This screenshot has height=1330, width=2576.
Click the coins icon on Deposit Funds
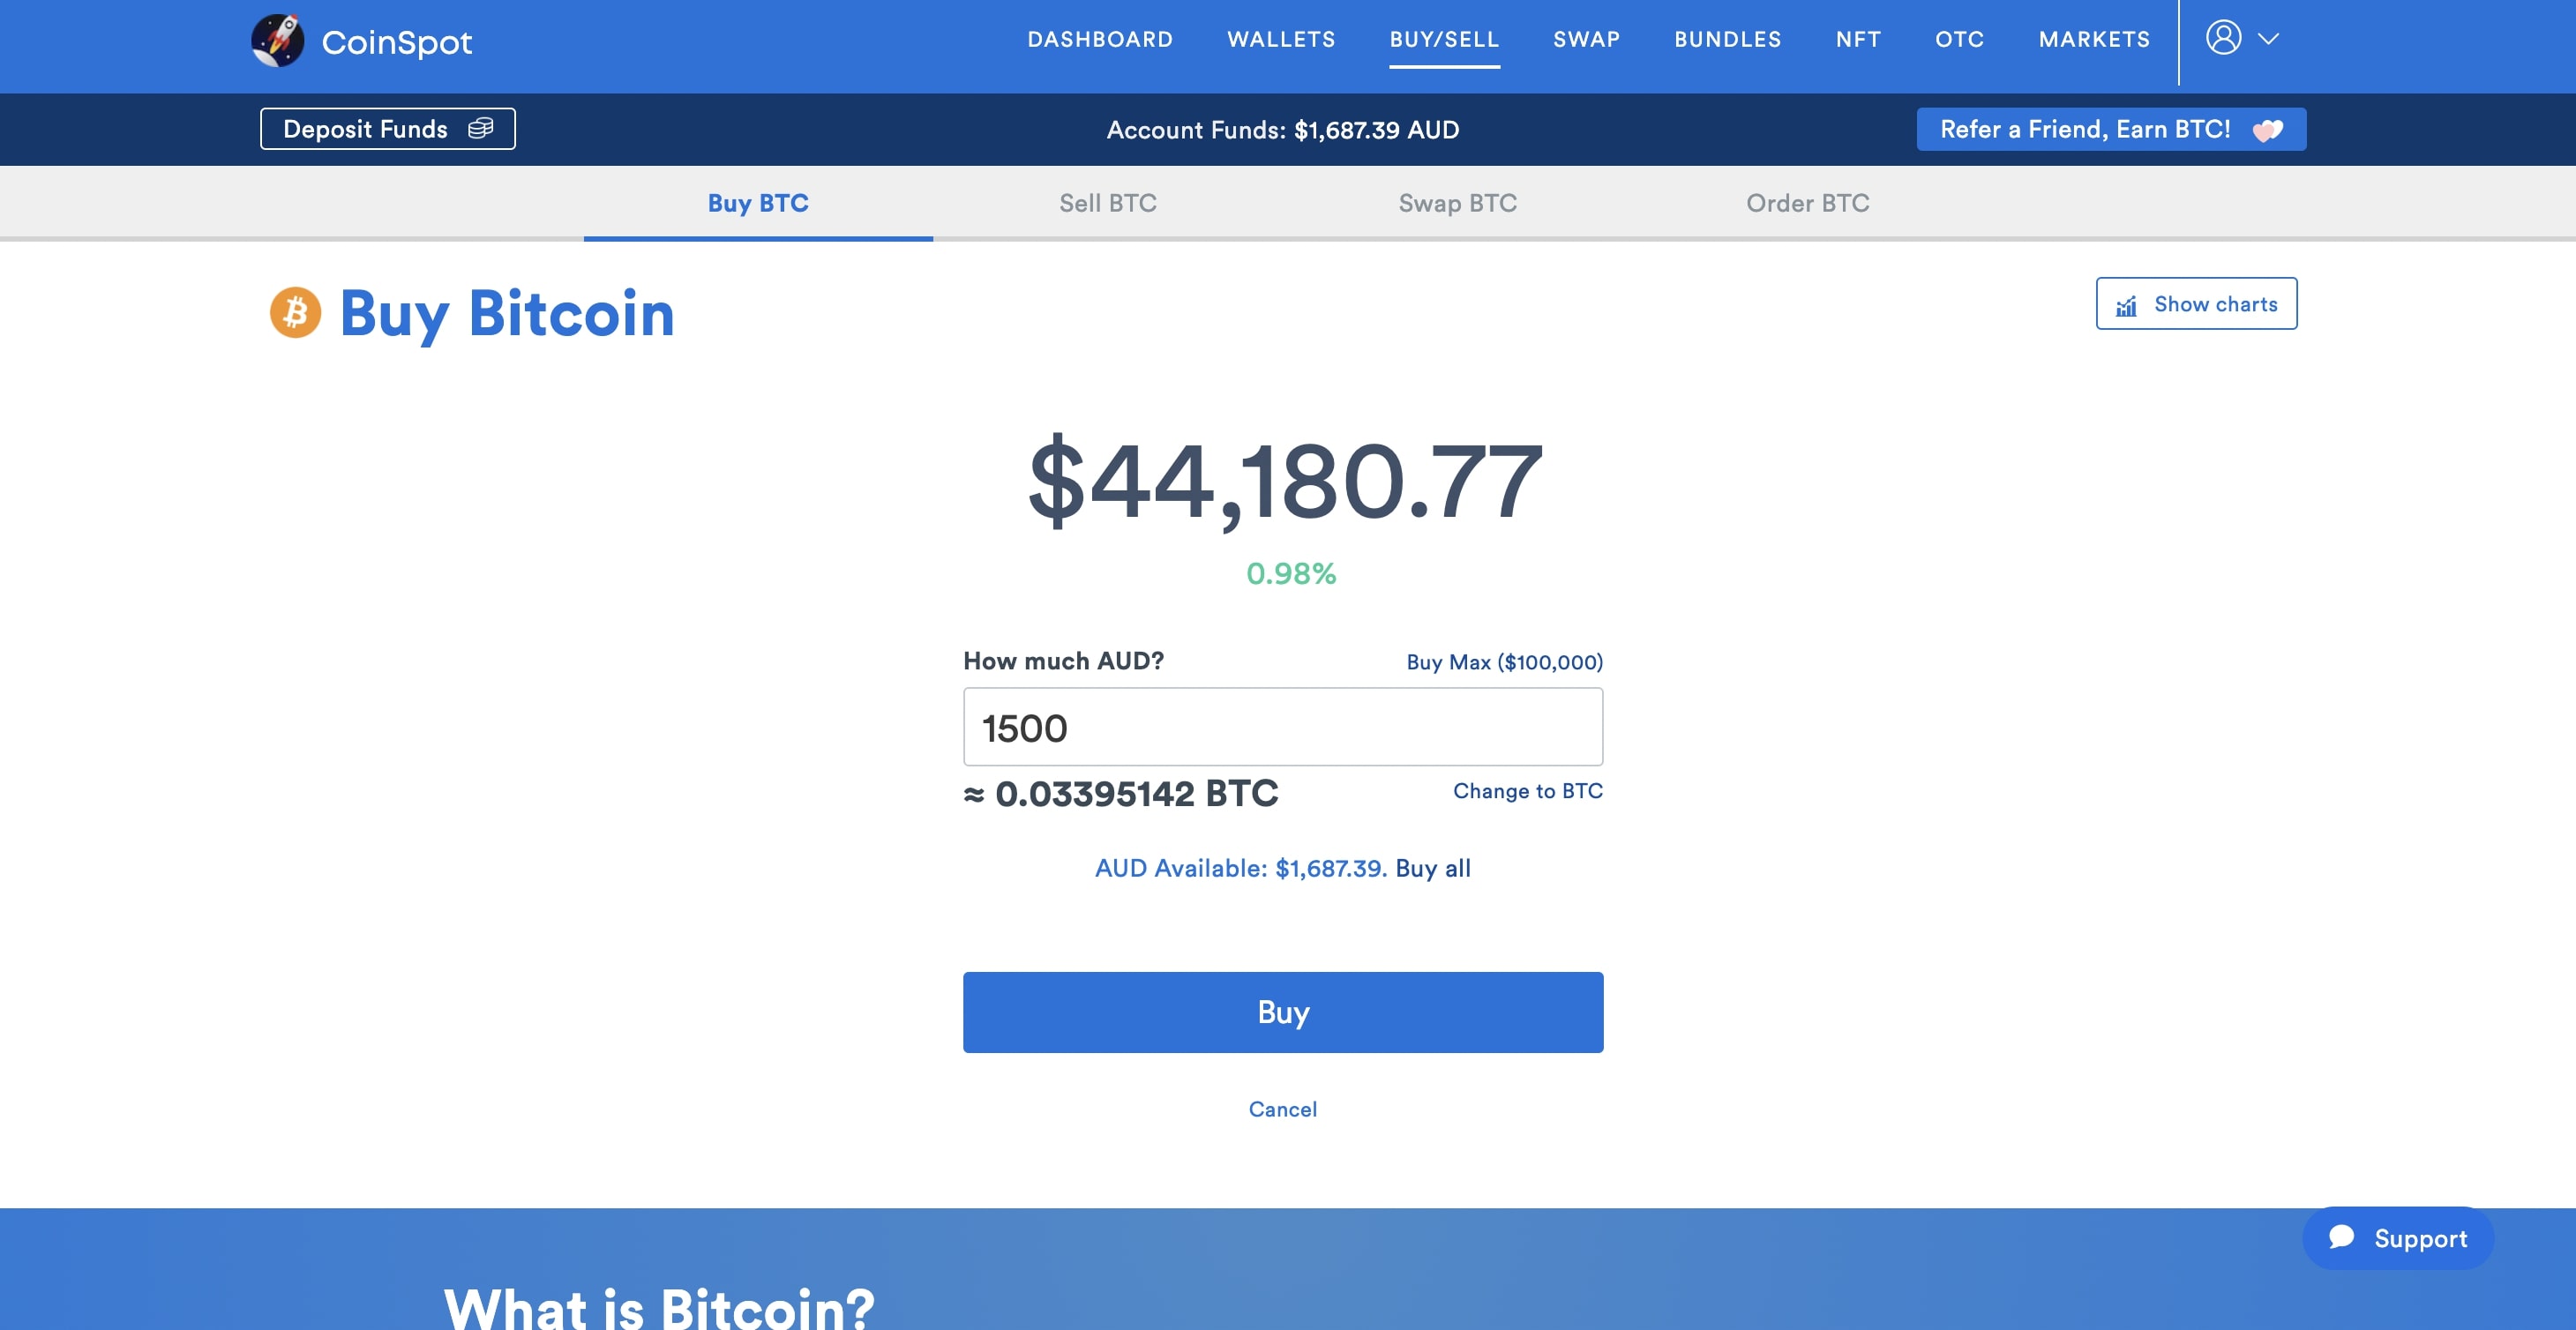click(x=481, y=128)
